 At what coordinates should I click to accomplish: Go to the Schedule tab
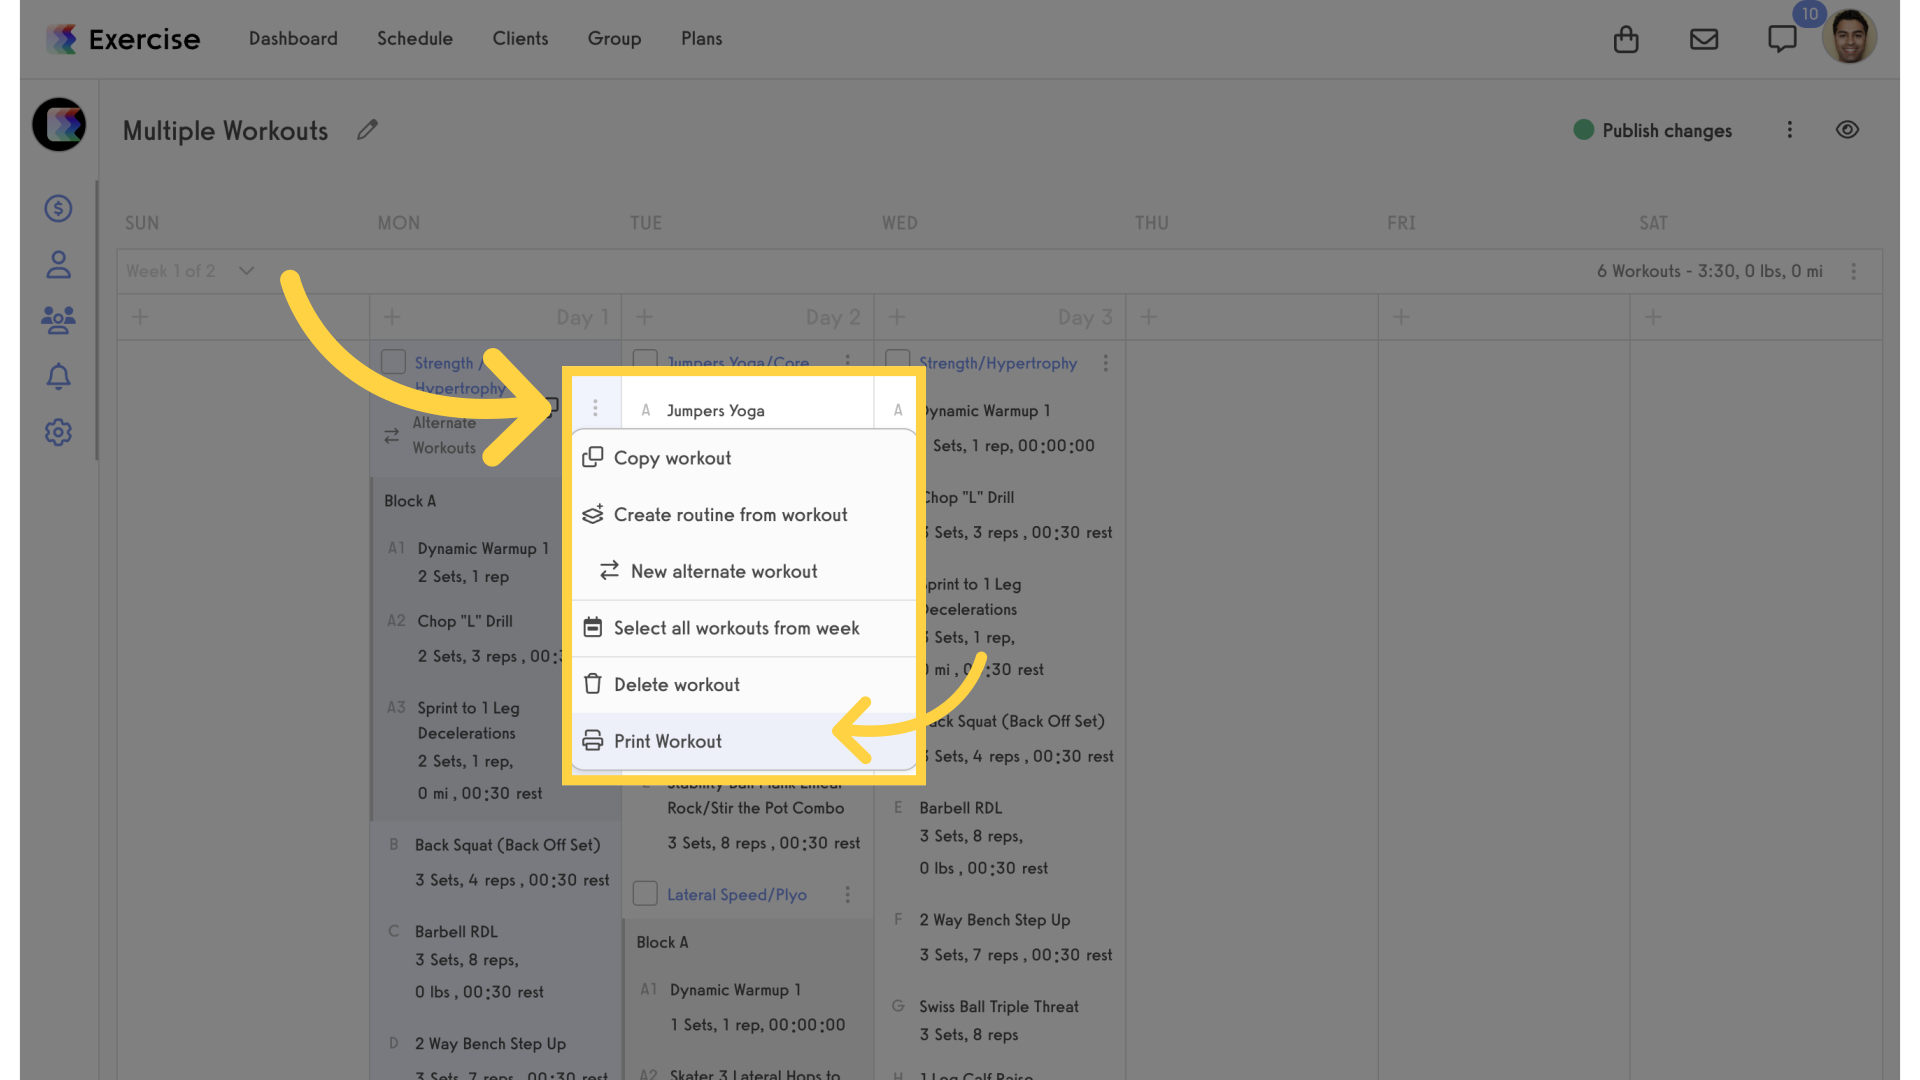click(415, 39)
